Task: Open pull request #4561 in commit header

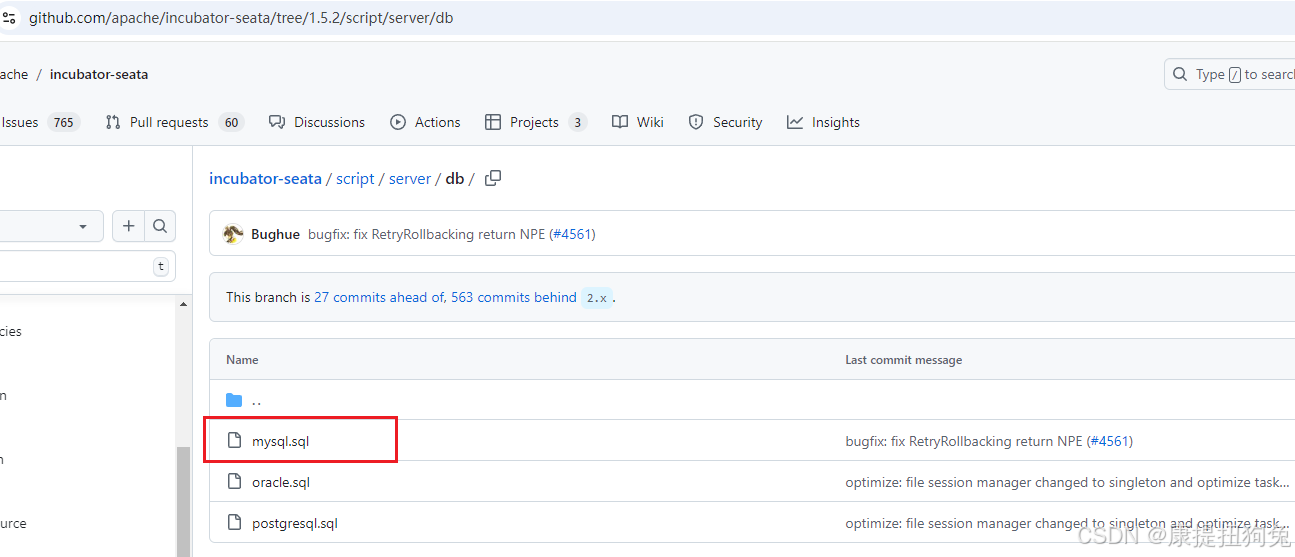Action: pyautogui.click(x=572, y=234)
